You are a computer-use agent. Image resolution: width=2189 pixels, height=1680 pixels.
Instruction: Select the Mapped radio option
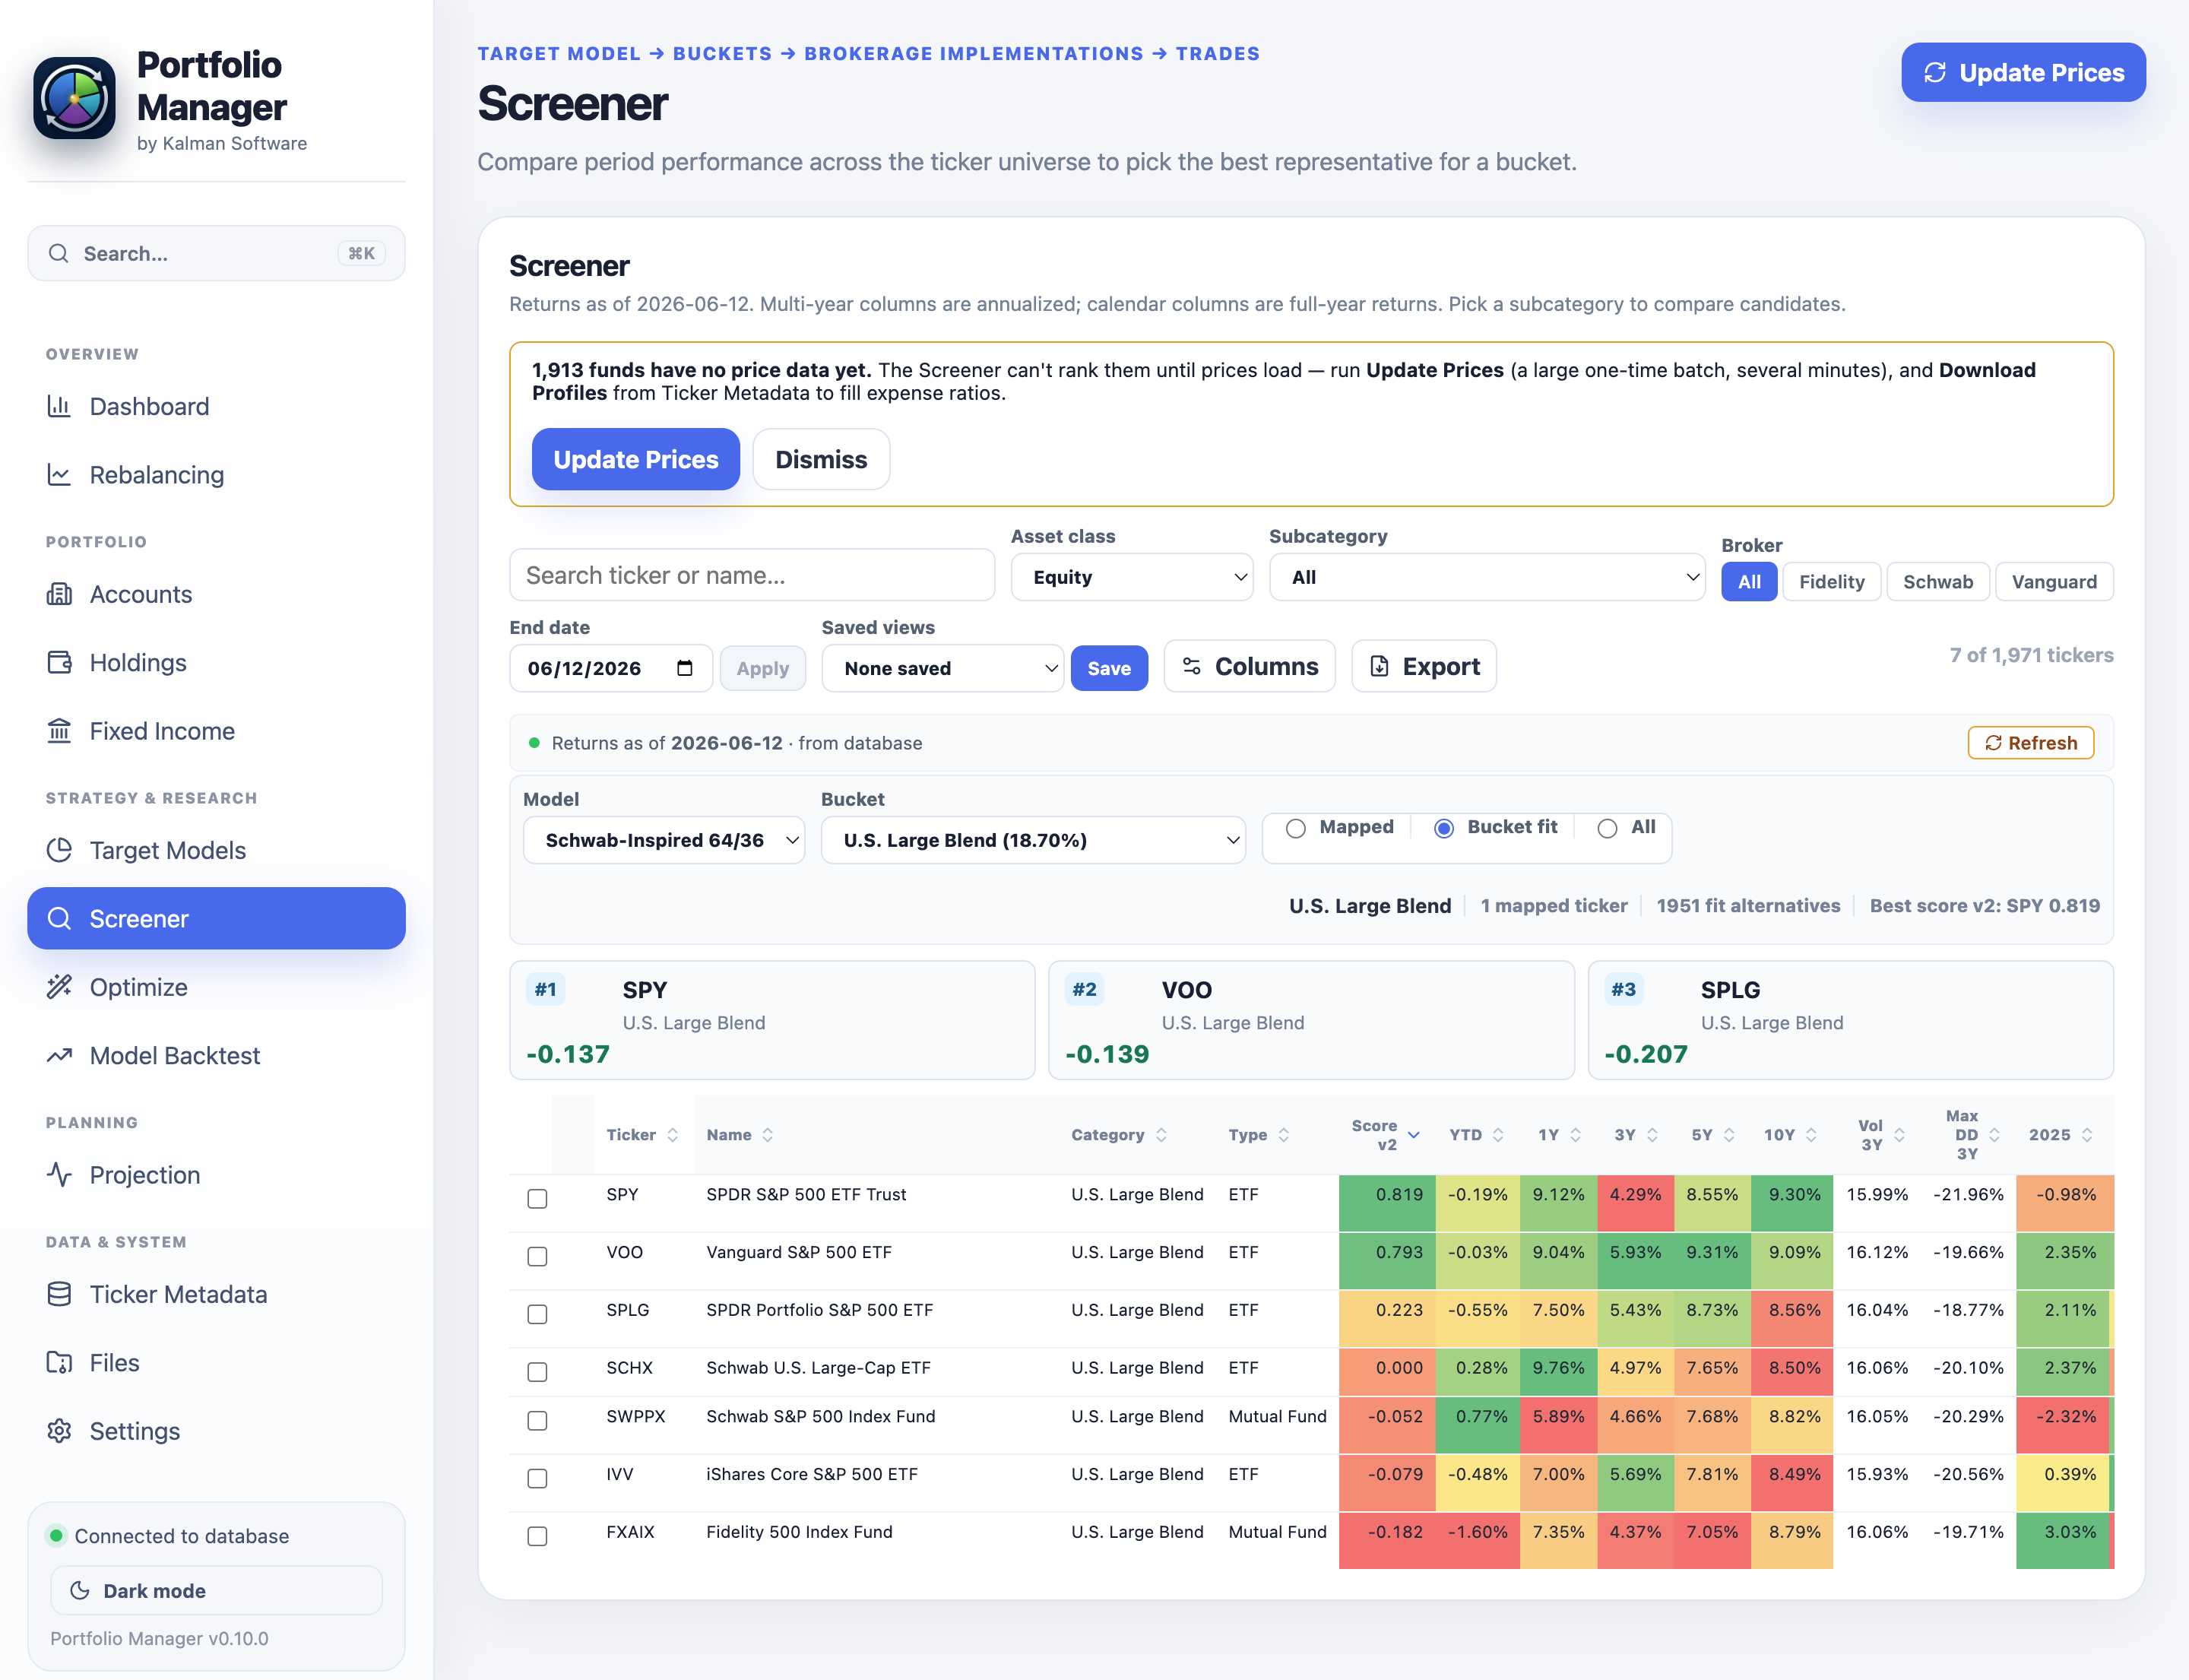1296,828
